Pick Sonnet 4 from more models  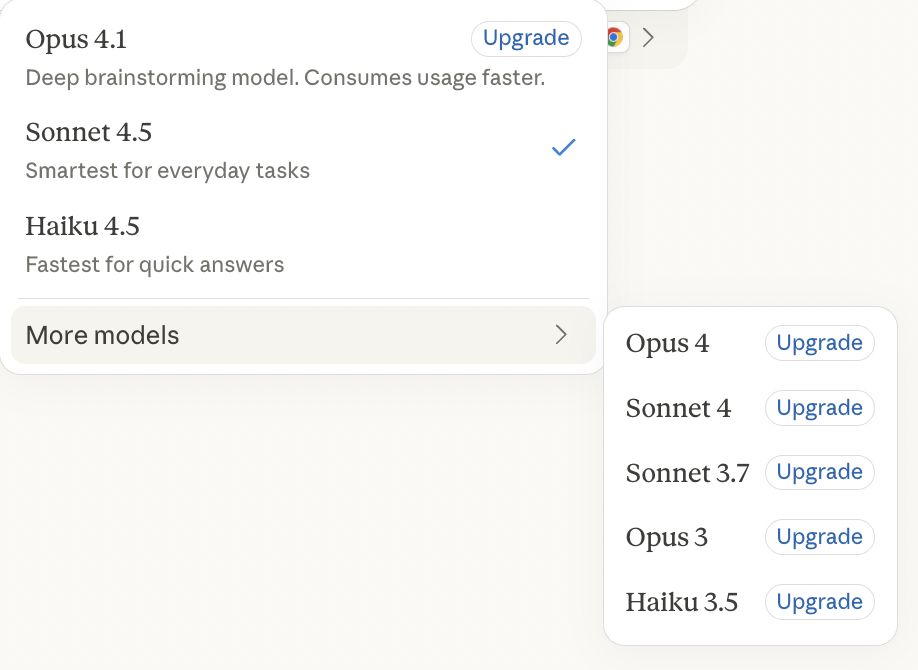[678, 408]
